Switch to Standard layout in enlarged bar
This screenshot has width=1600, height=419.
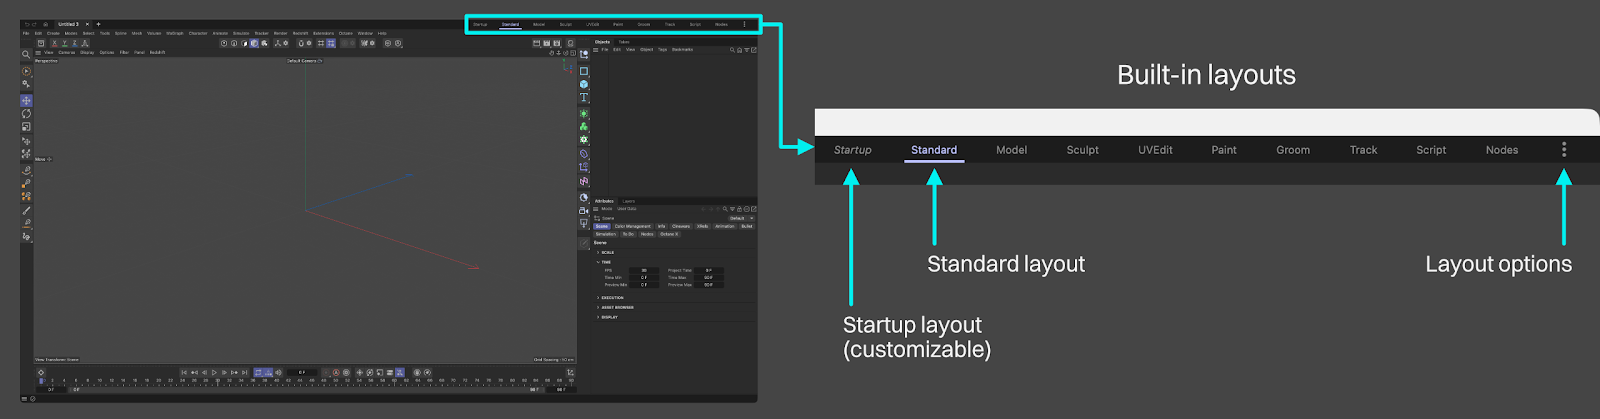click(x=934, y=150)
